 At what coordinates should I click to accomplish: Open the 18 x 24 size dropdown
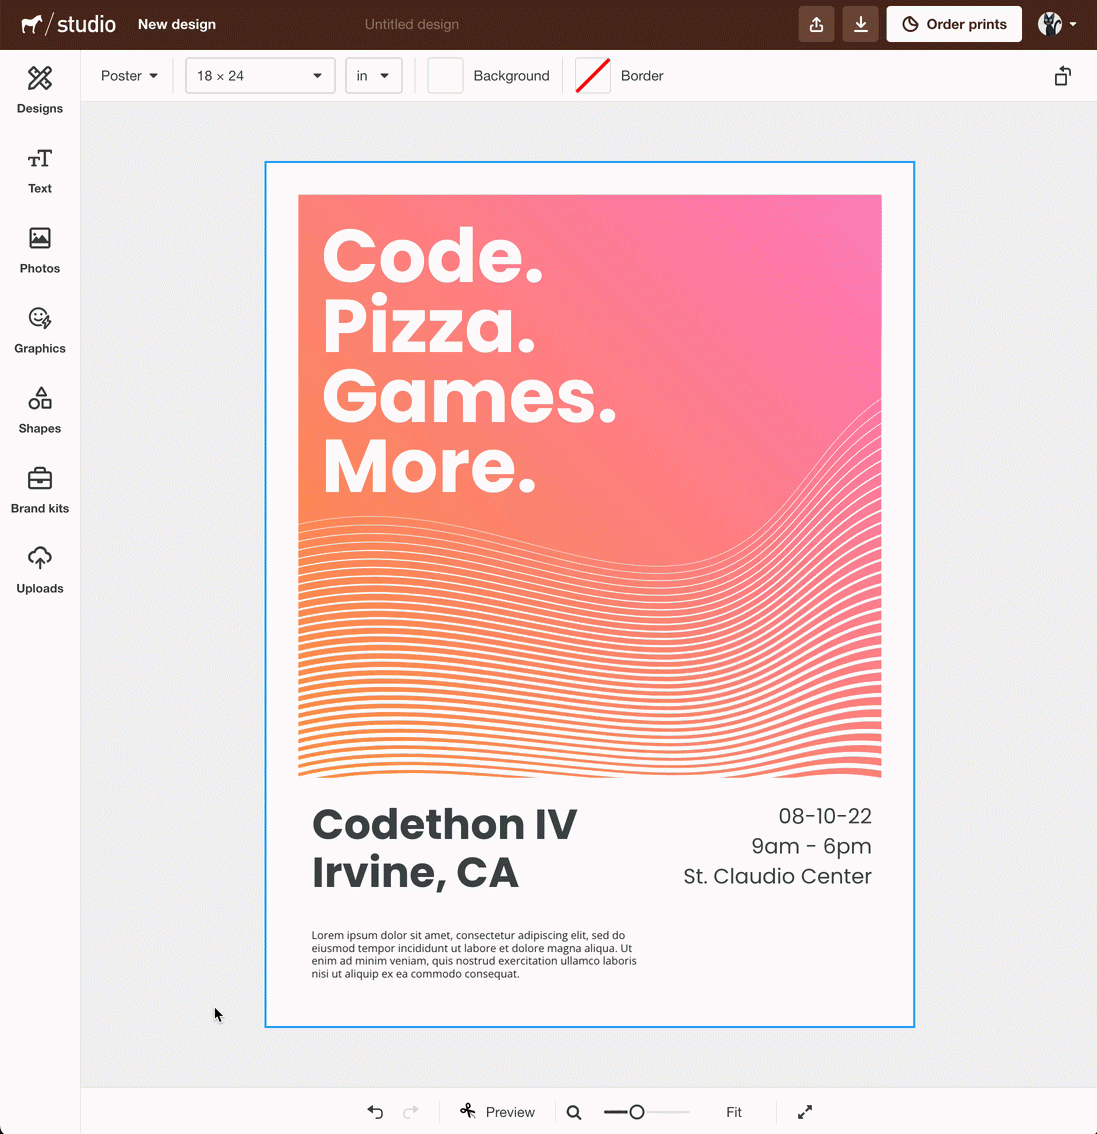tap(259, 75)
